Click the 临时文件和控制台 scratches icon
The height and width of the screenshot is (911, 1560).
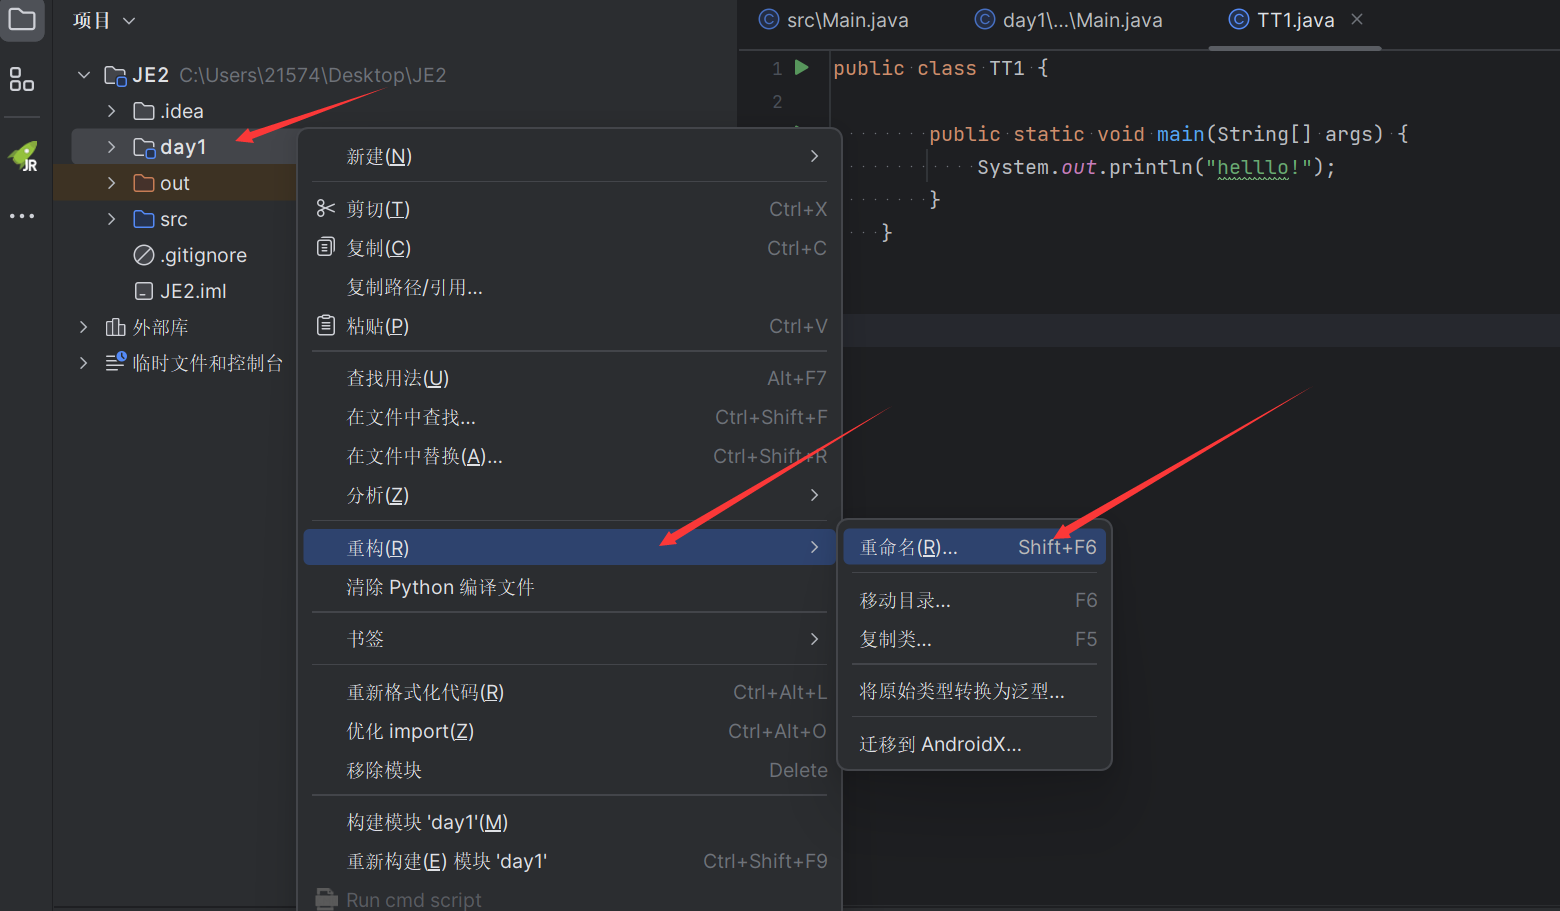(x=116, y=362)
